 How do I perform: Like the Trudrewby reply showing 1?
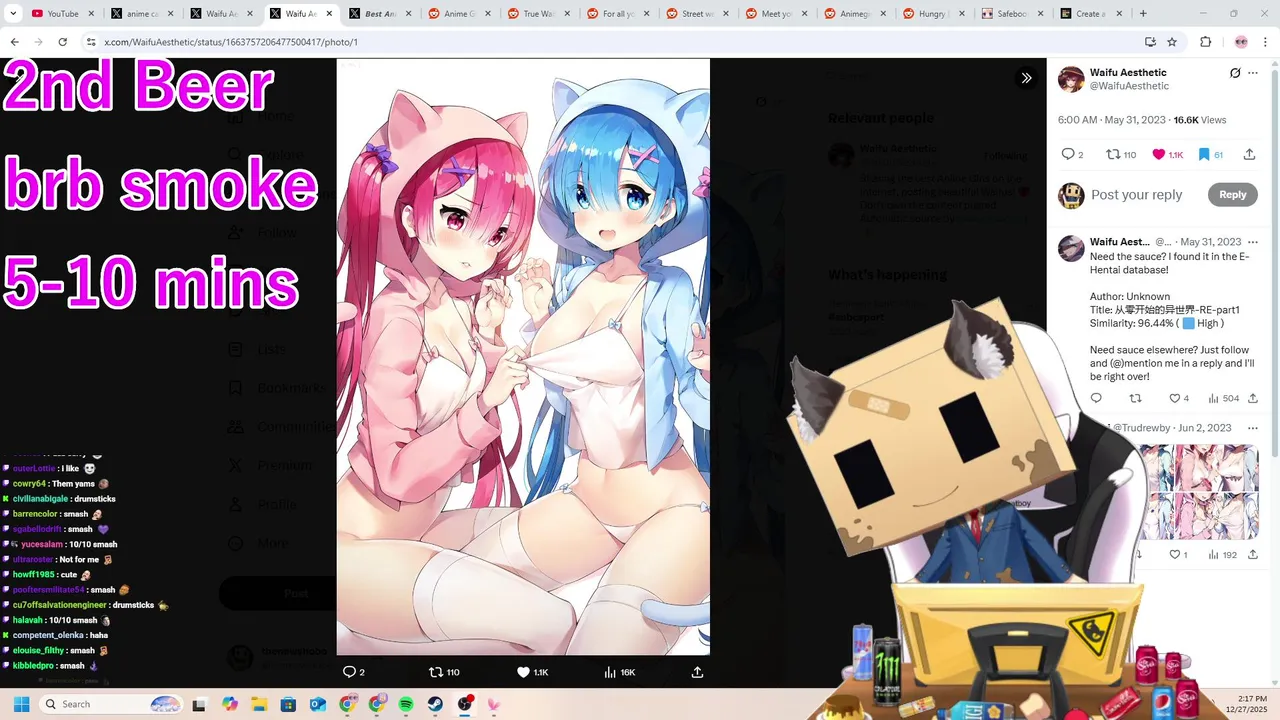pos(1175,554)
